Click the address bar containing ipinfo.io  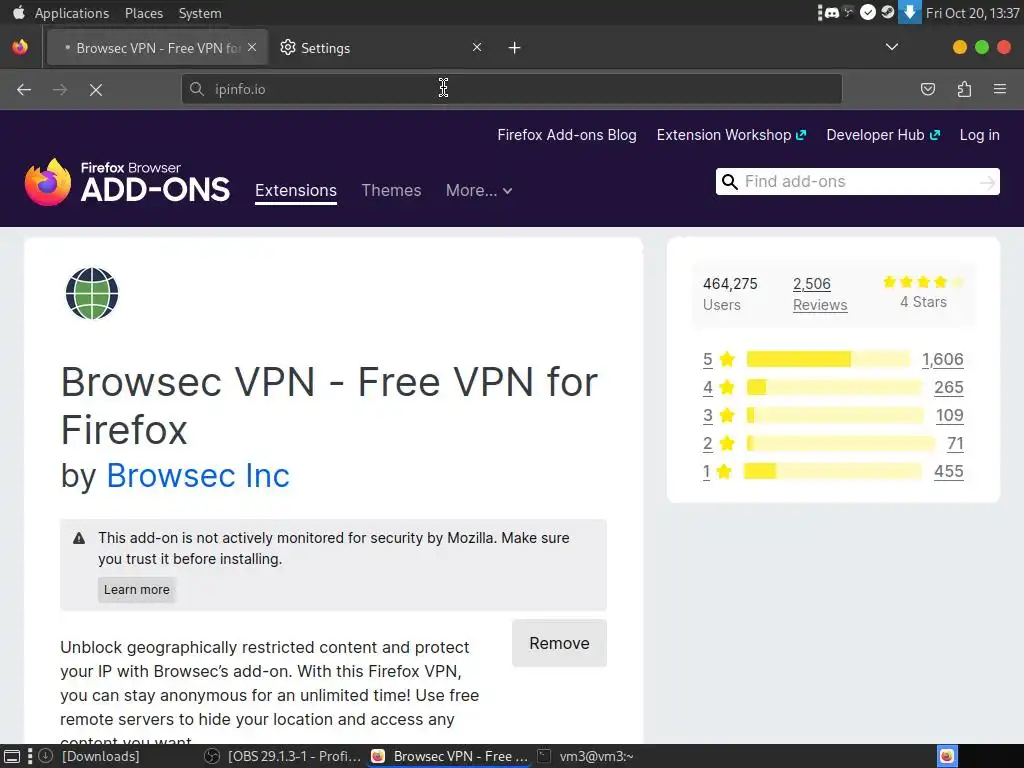click(511, 89)
